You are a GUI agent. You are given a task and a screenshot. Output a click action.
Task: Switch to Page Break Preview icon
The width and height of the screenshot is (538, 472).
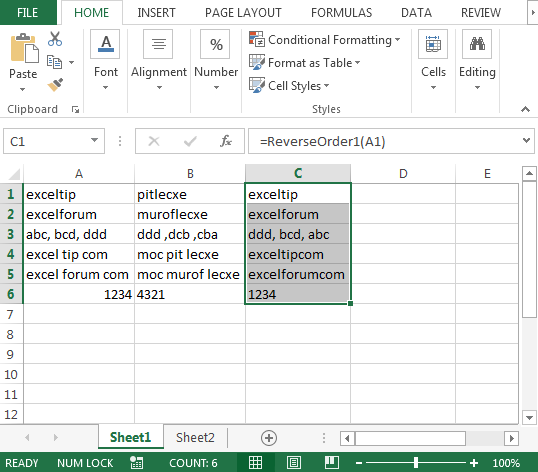point(332,463)
